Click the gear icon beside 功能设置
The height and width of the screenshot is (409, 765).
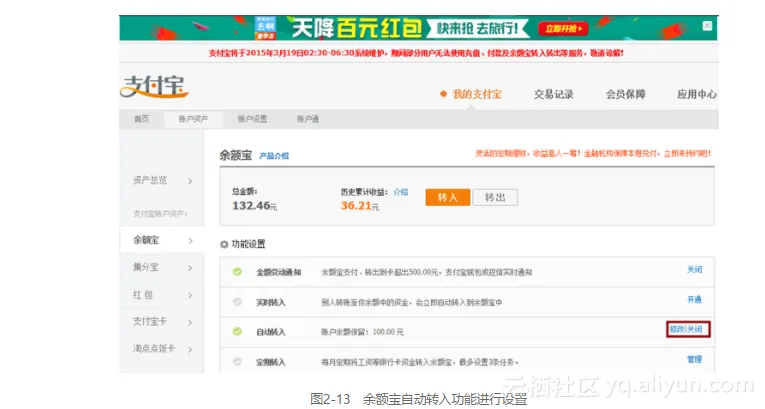[223, 244]
